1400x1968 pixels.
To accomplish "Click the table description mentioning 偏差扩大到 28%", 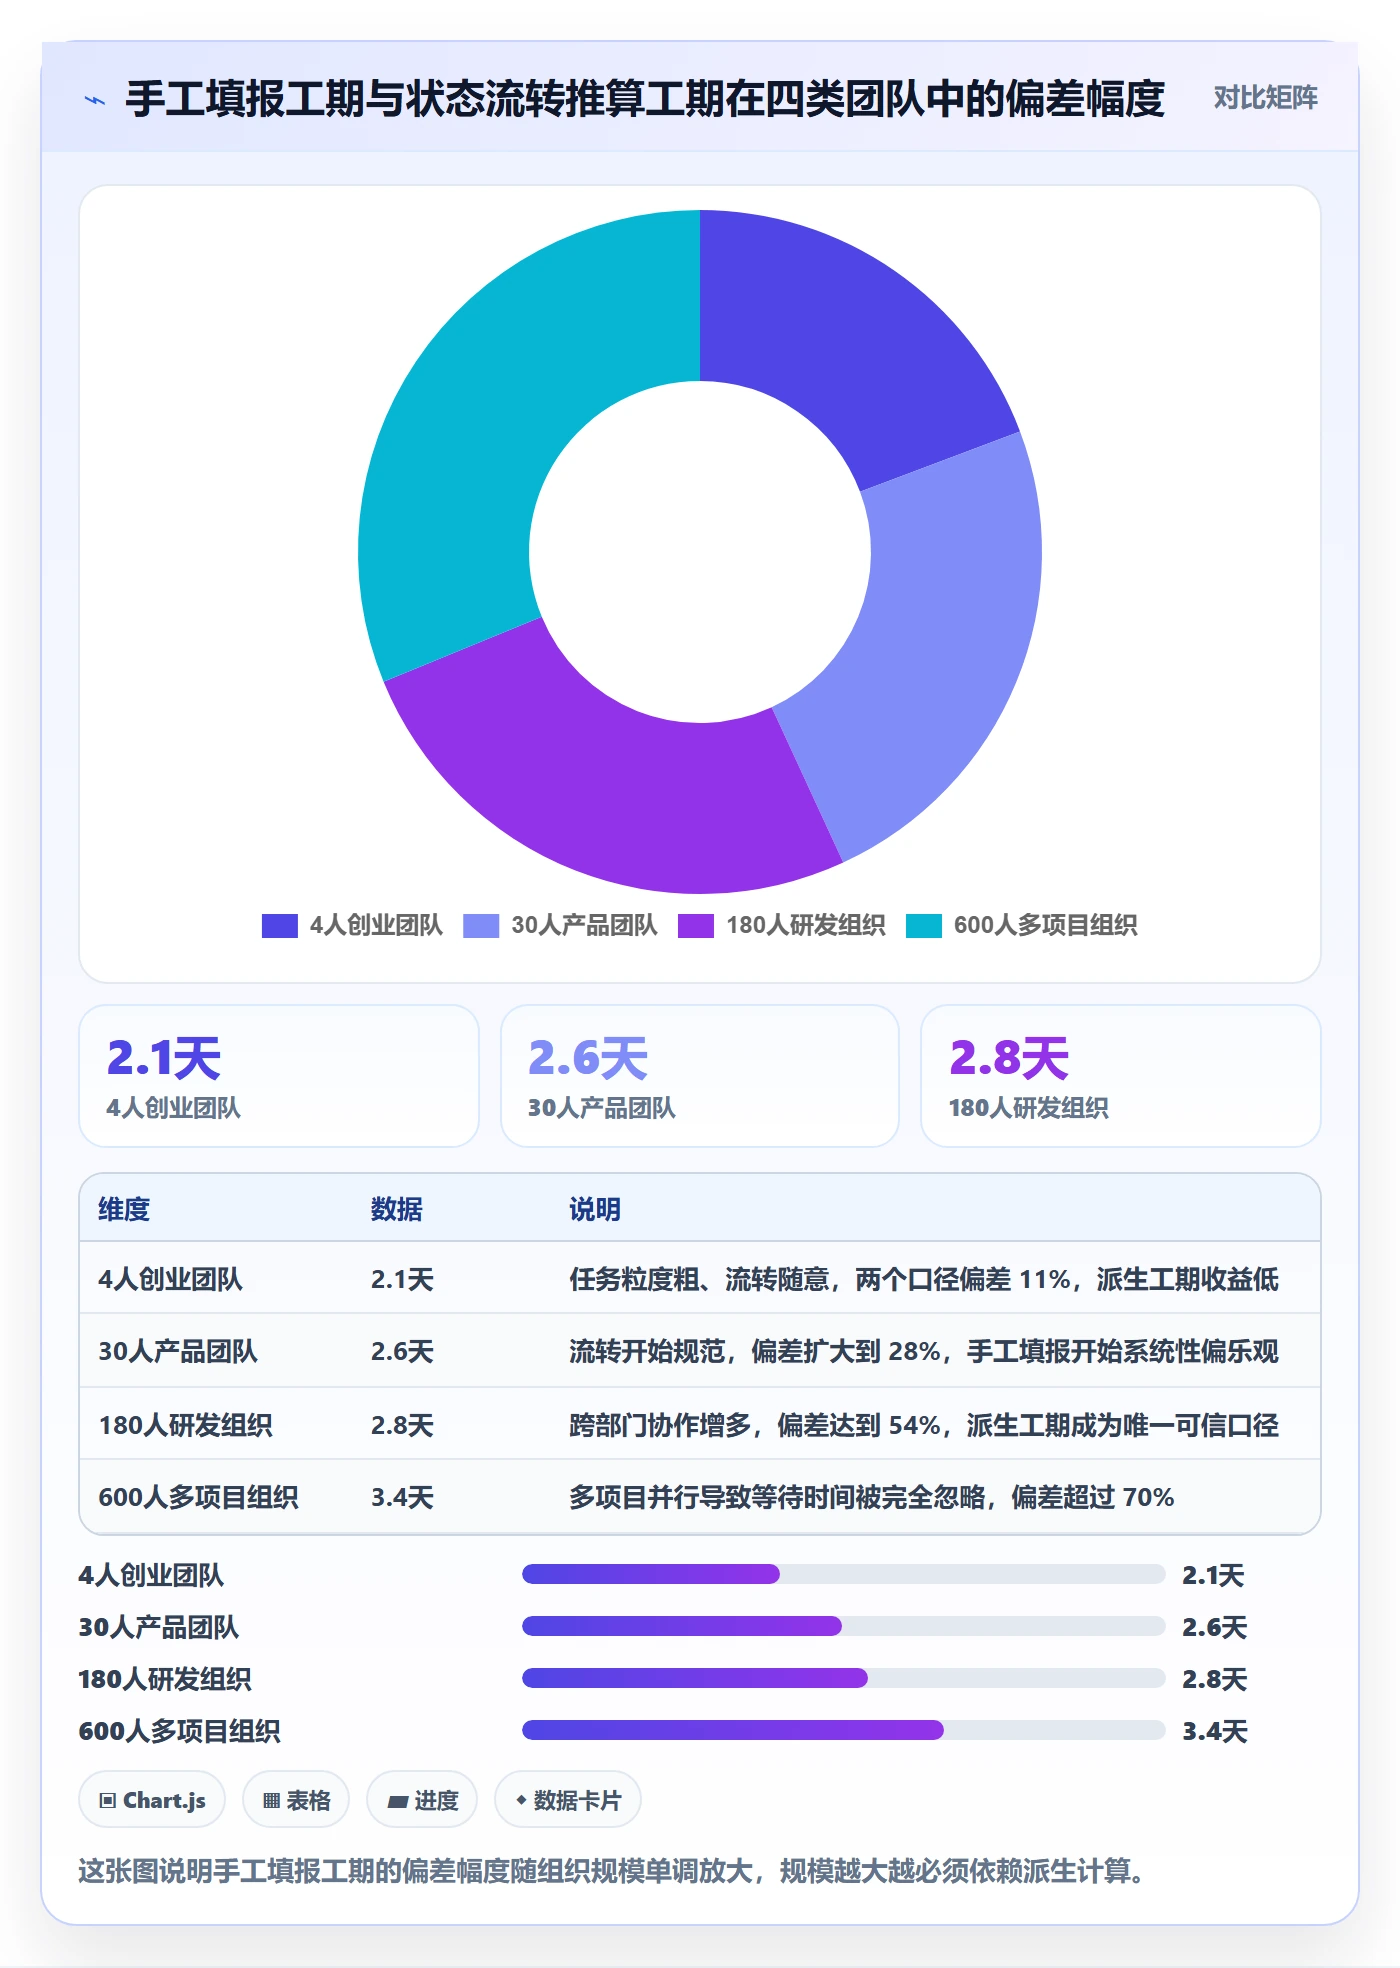I will (x=924, y=1351).
